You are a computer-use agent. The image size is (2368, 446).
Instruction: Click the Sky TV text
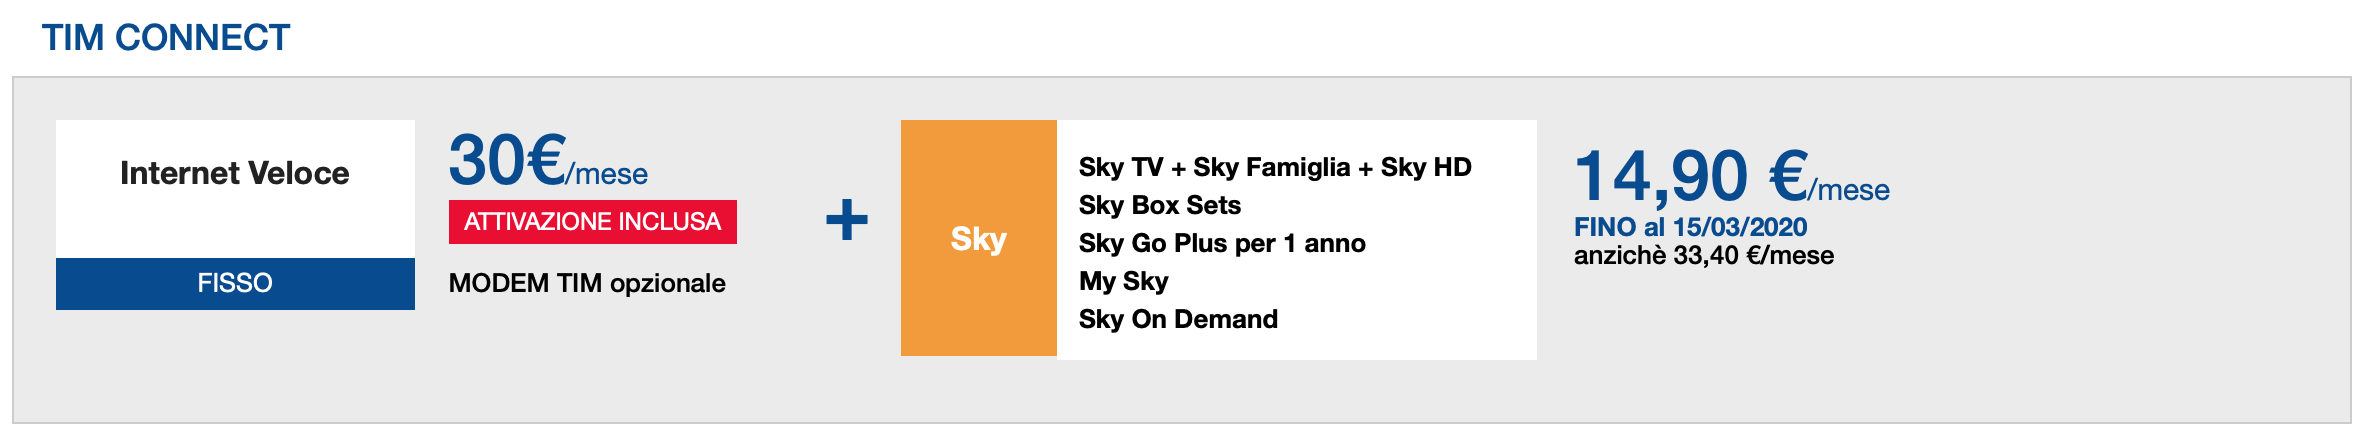click(1120, 167)
